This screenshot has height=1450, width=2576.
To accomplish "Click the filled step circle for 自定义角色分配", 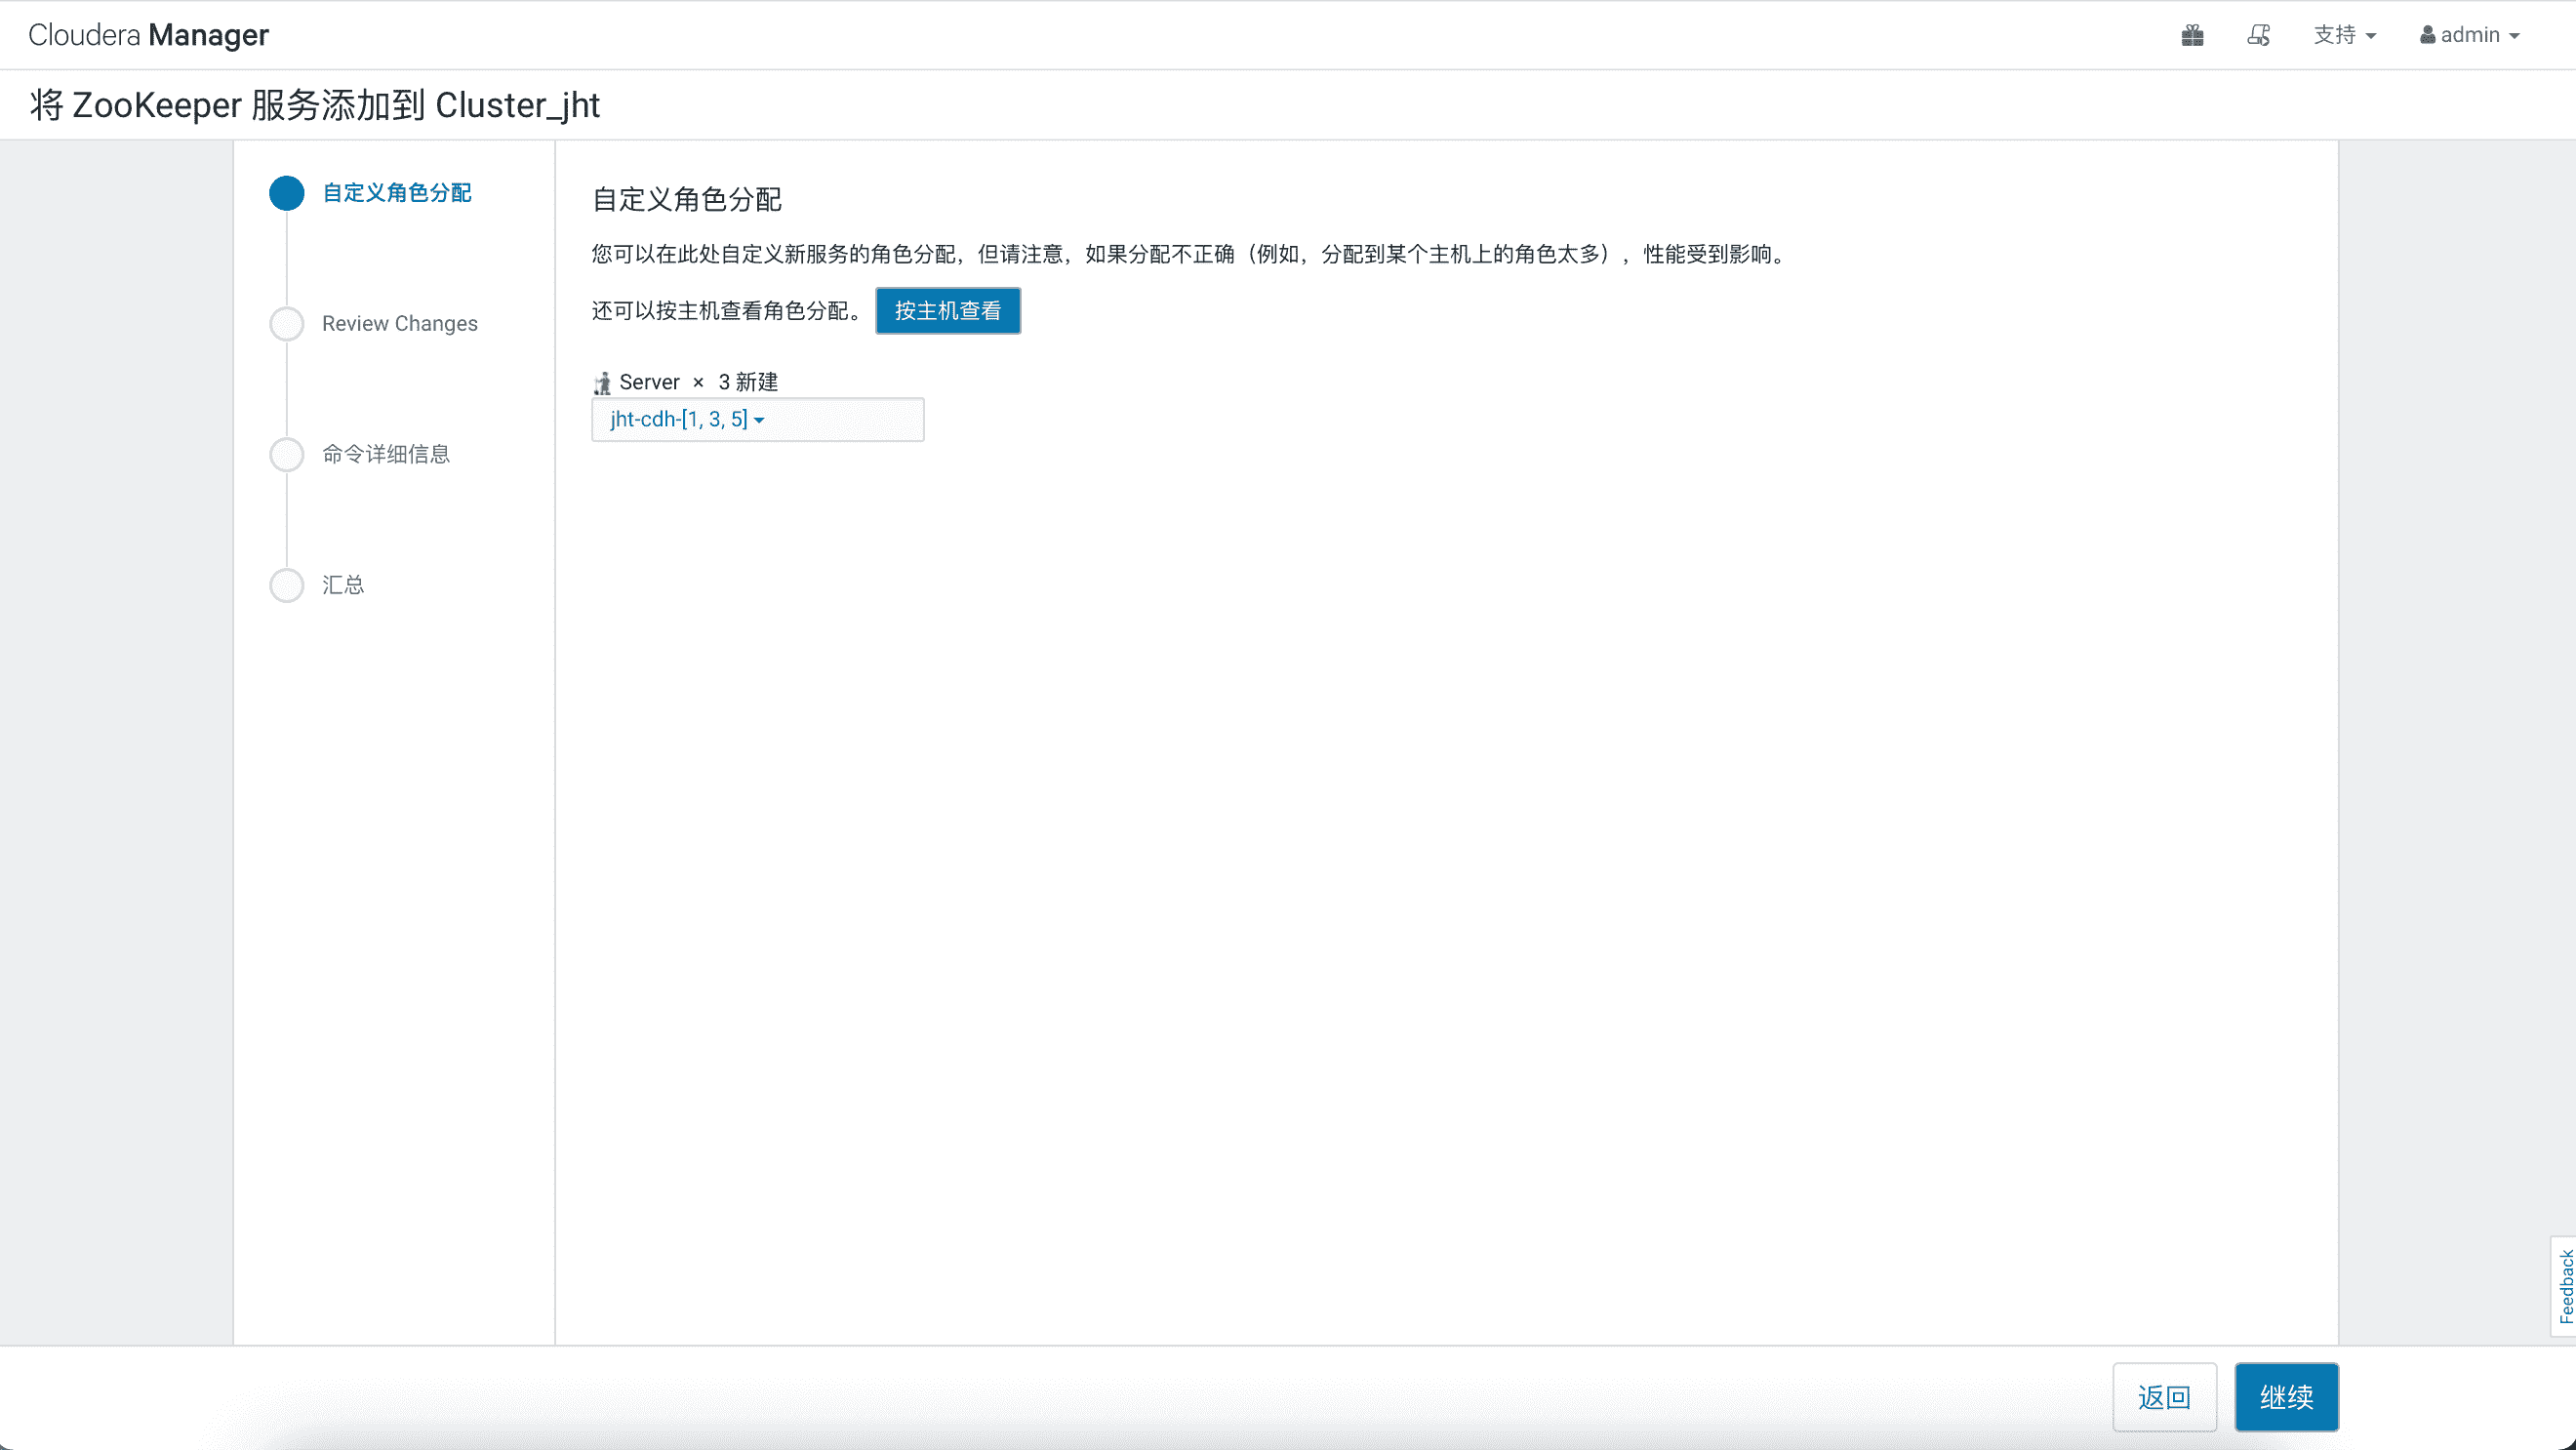I will (x=287, y=193).
